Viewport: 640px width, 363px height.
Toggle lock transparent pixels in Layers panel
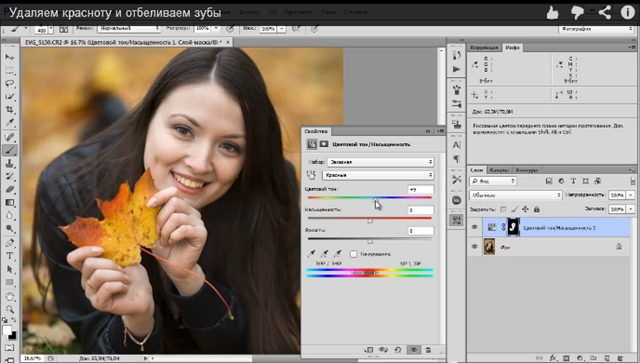[x=503, y=209]
